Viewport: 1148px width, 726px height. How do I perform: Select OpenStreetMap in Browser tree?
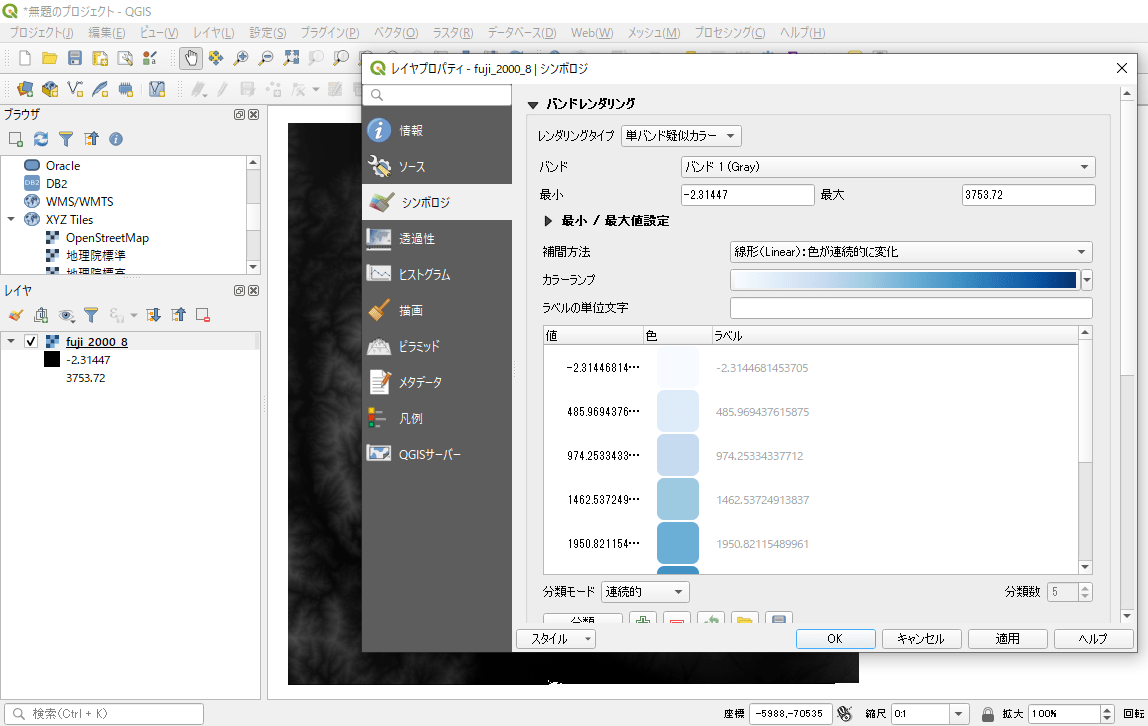107,238
